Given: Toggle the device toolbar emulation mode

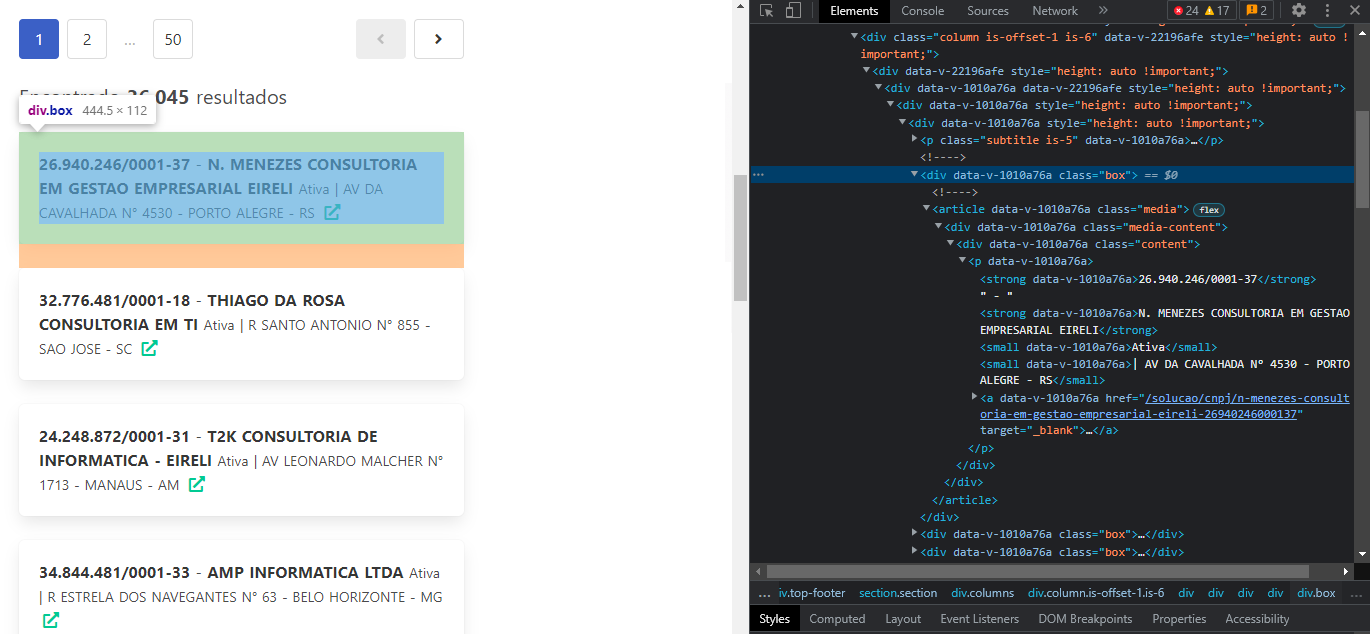Looking at the screenshot, I should pos(791,11).
